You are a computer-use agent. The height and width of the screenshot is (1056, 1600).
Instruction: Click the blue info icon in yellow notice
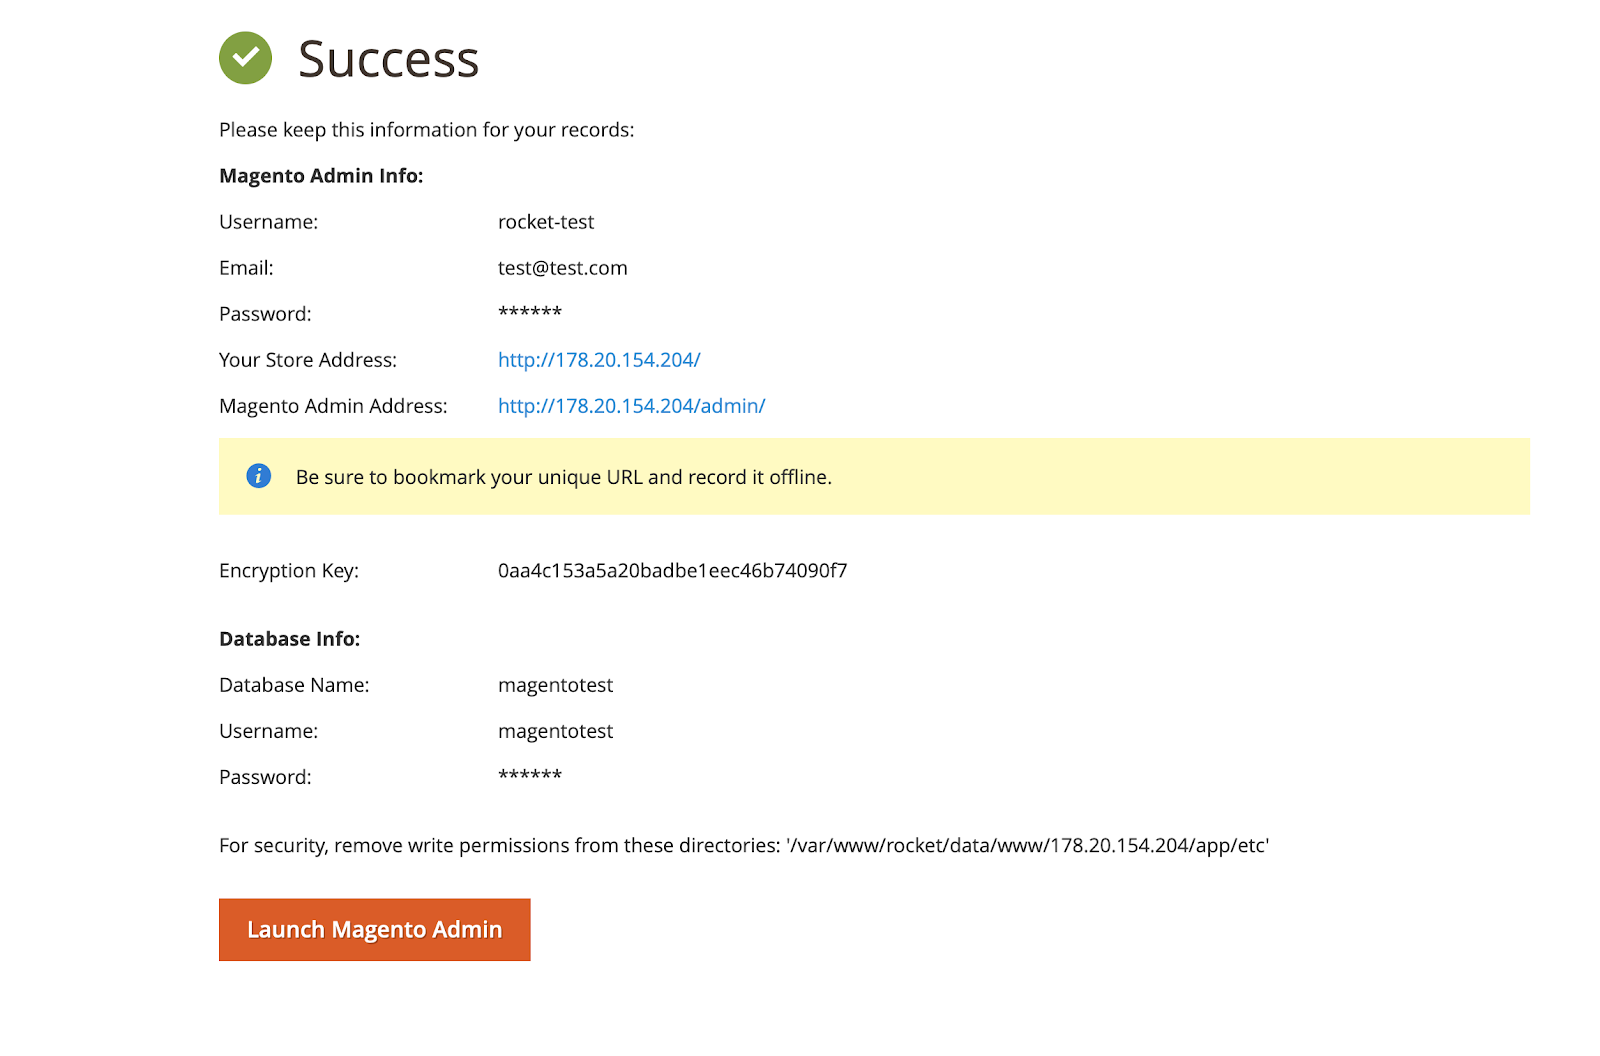(258, 476)
